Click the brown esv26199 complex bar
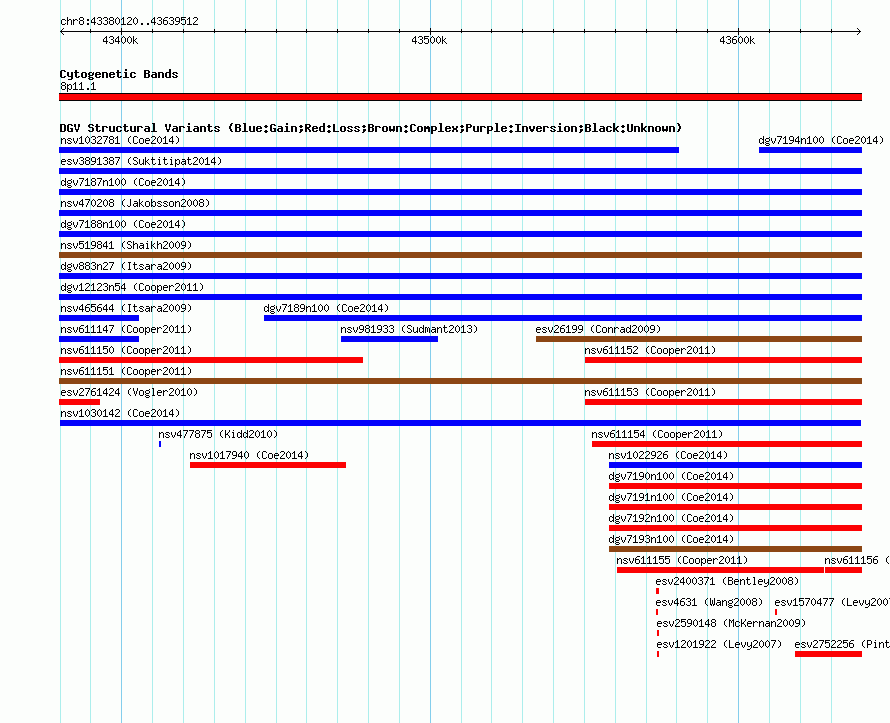The height and width of the screenshot is (723, 890). (699, 339)
